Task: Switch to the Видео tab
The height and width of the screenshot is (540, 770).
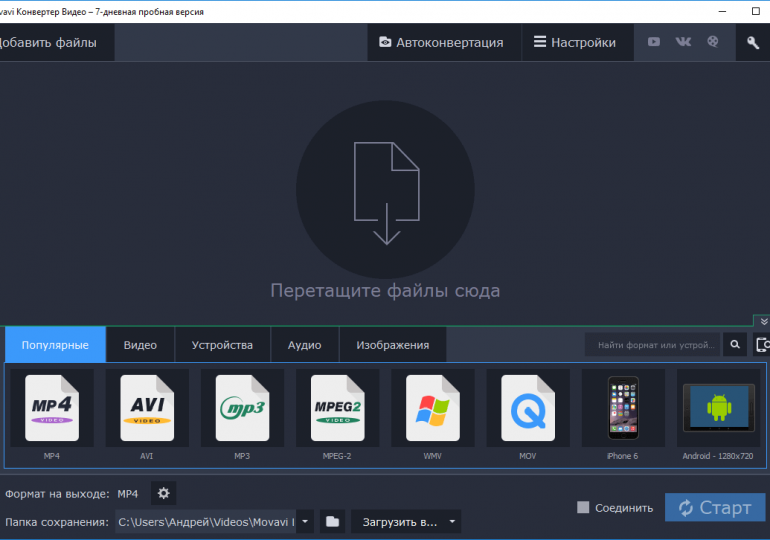Action: click(x=140, y=345)
